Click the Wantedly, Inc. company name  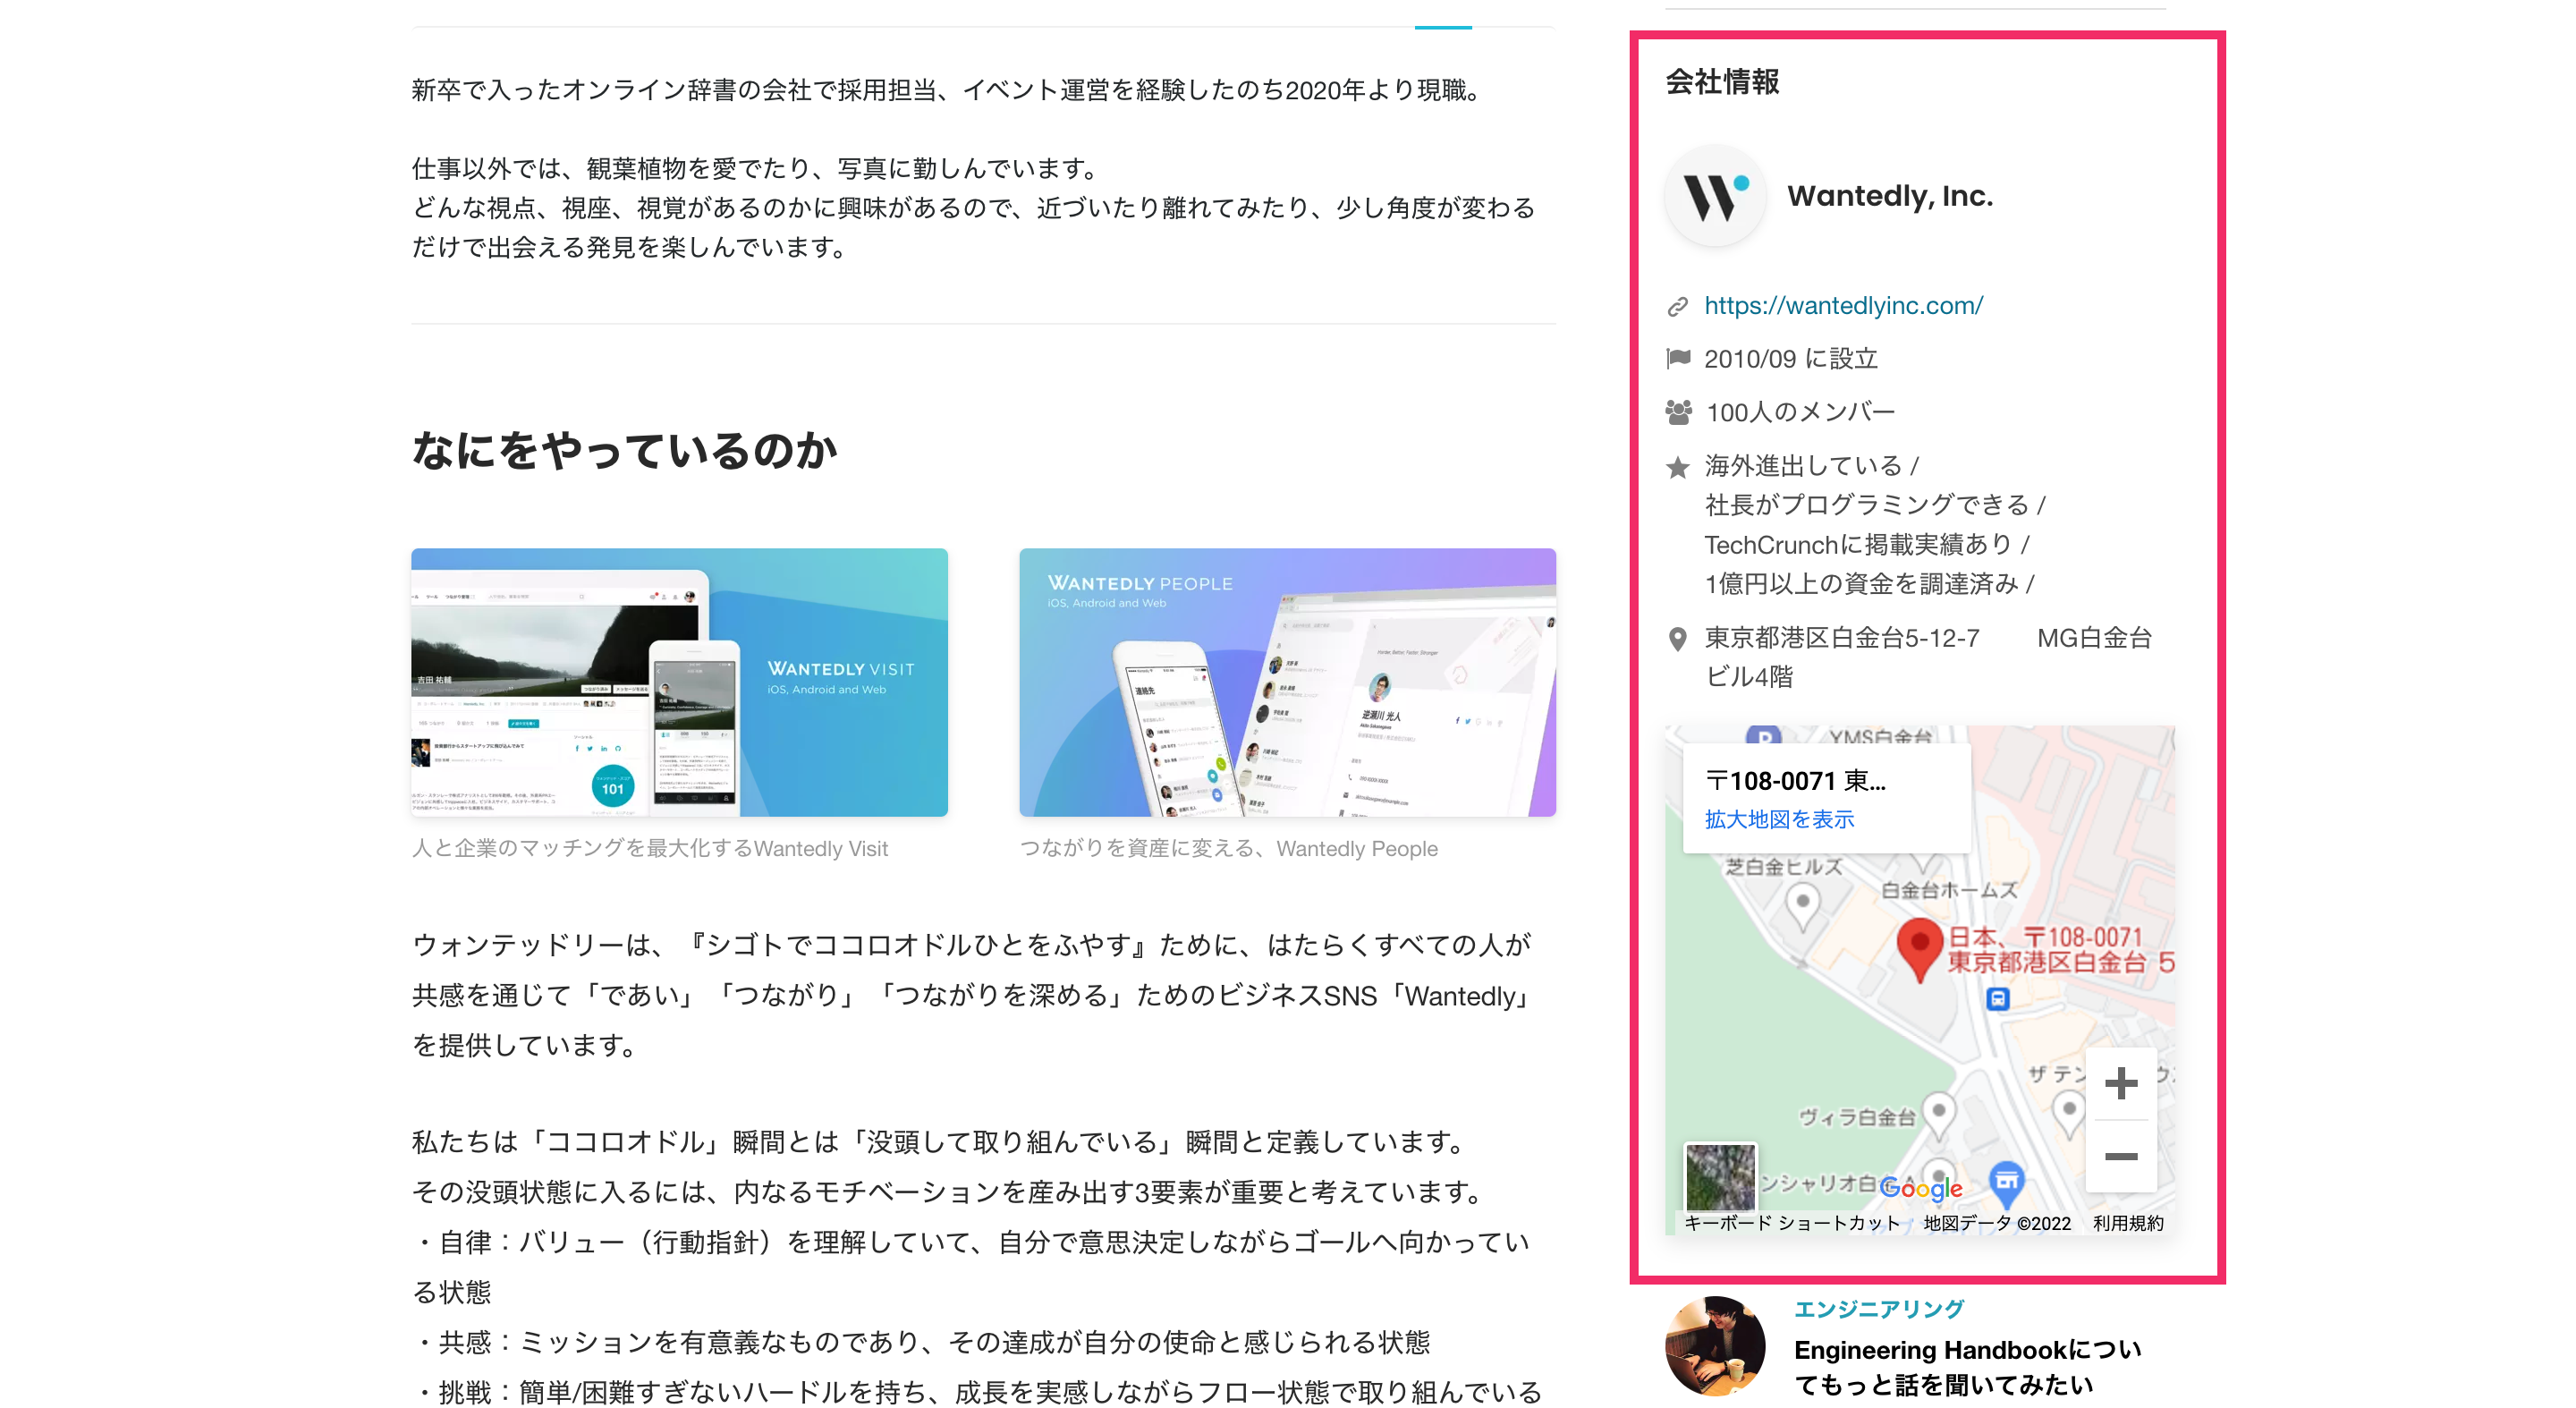coord(1890,196)
